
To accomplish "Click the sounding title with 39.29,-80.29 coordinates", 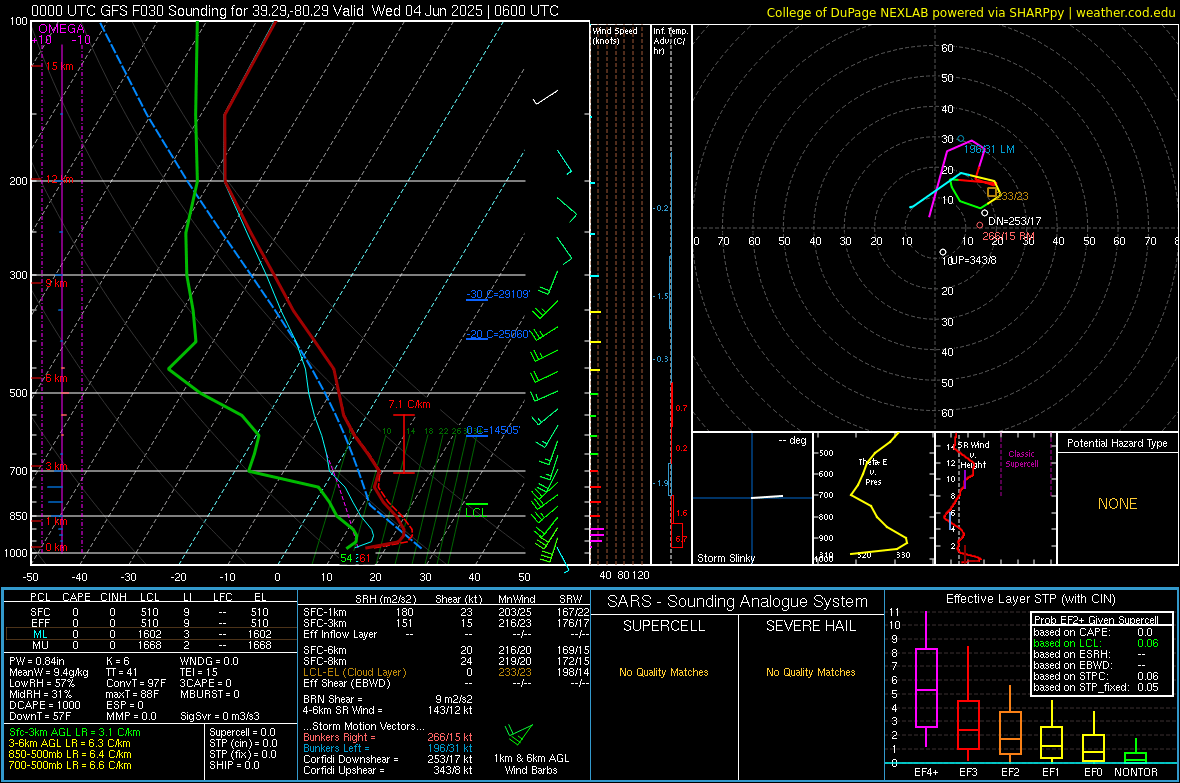I will (295, 11).
